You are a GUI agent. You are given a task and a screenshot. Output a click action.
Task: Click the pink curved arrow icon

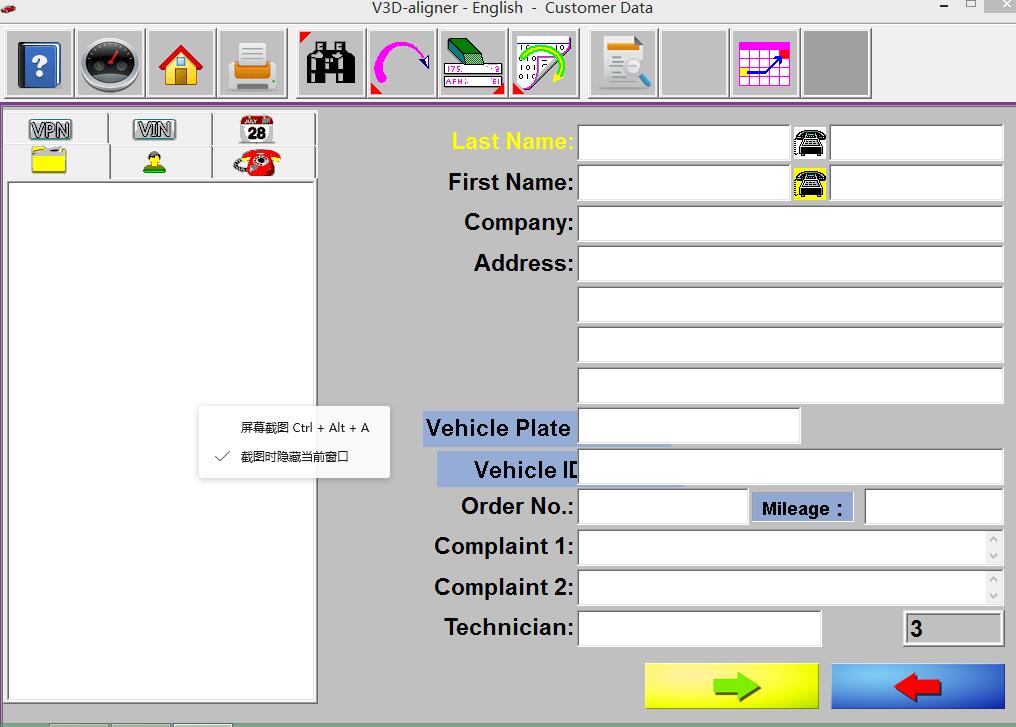coord(401,64)
